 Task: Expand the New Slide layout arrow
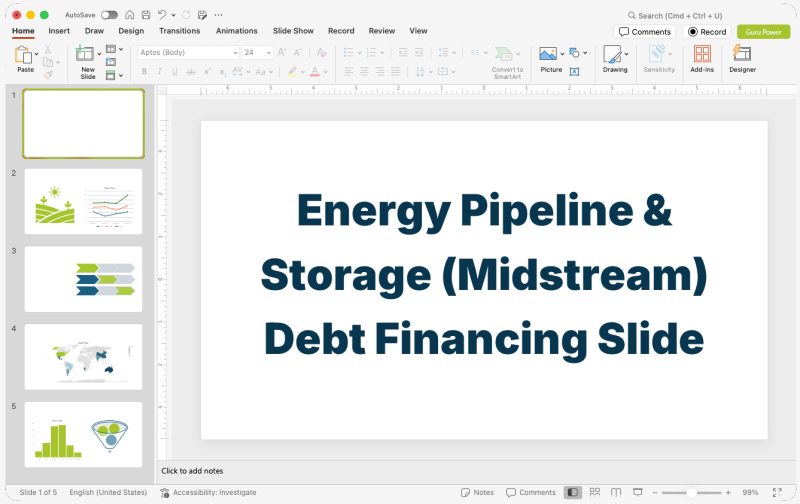99,54
